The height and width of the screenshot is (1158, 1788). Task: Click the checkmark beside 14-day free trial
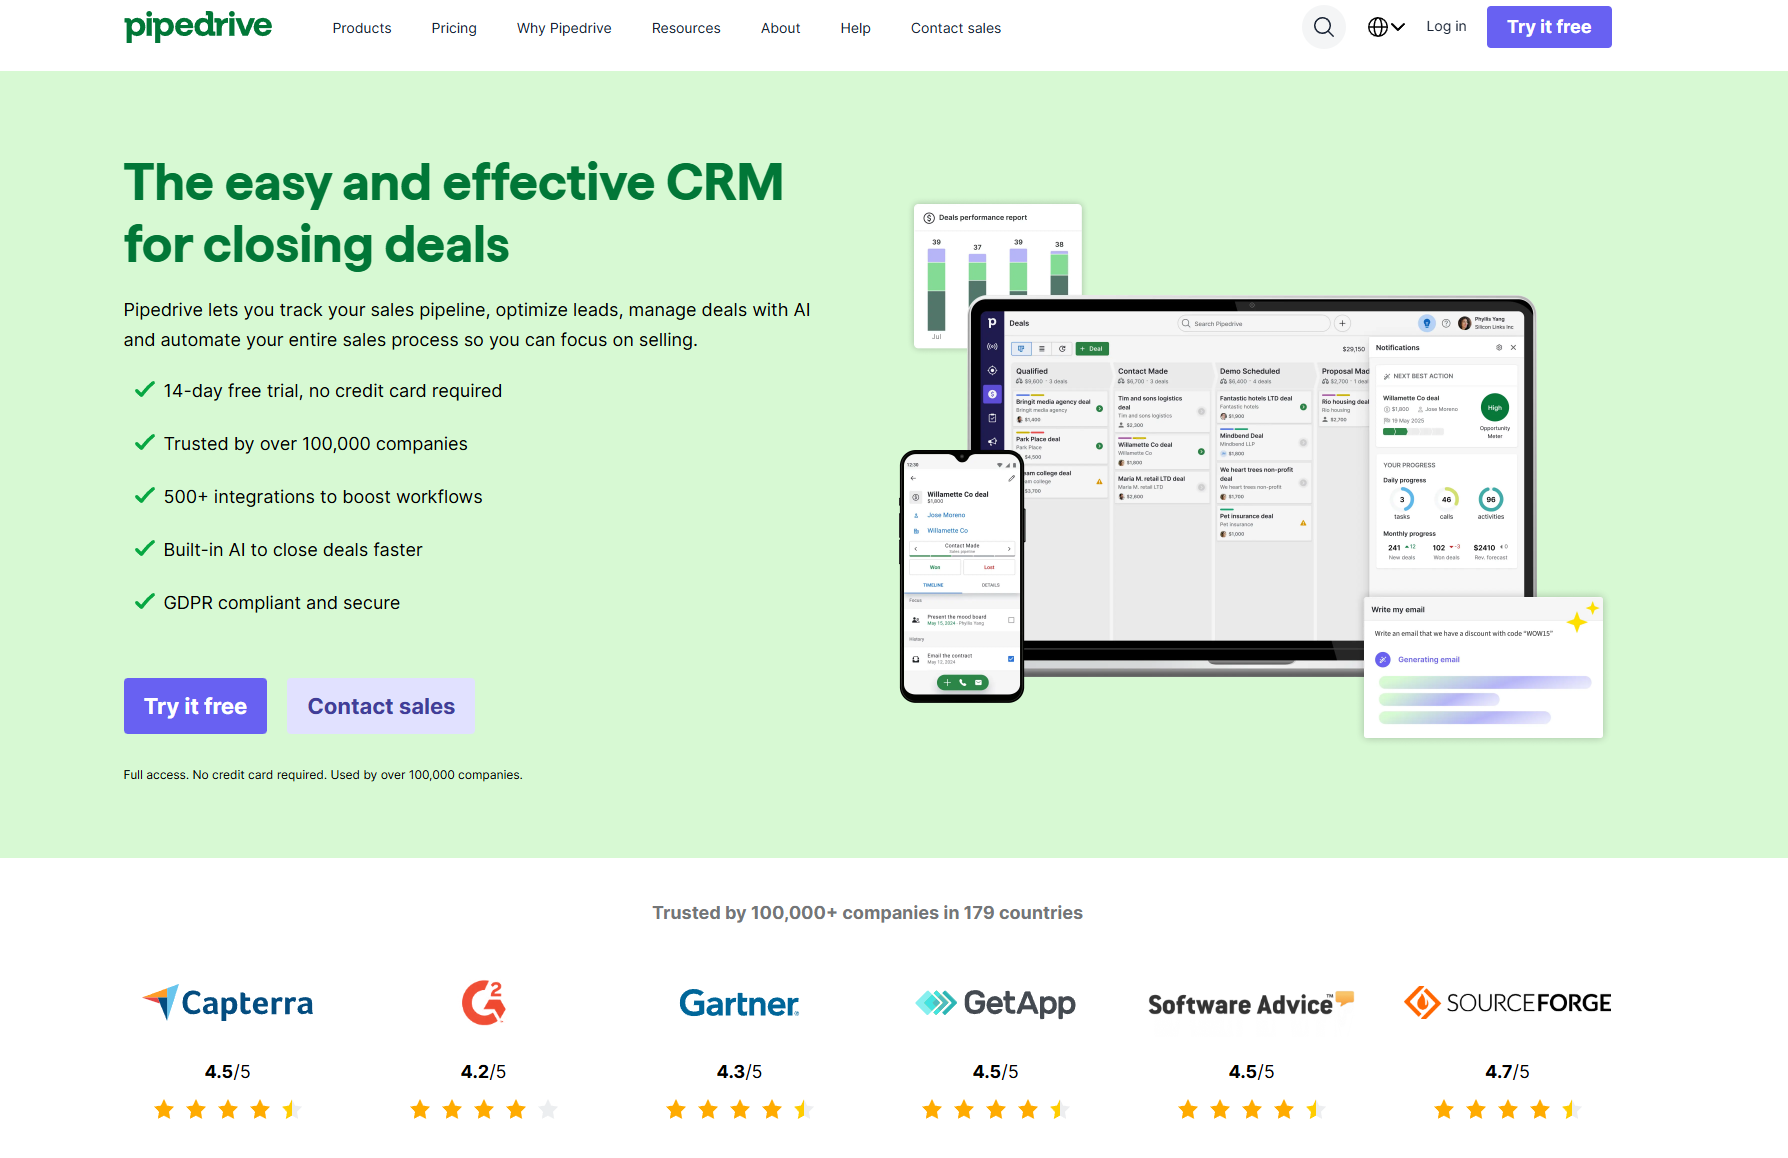coord(145,390)
